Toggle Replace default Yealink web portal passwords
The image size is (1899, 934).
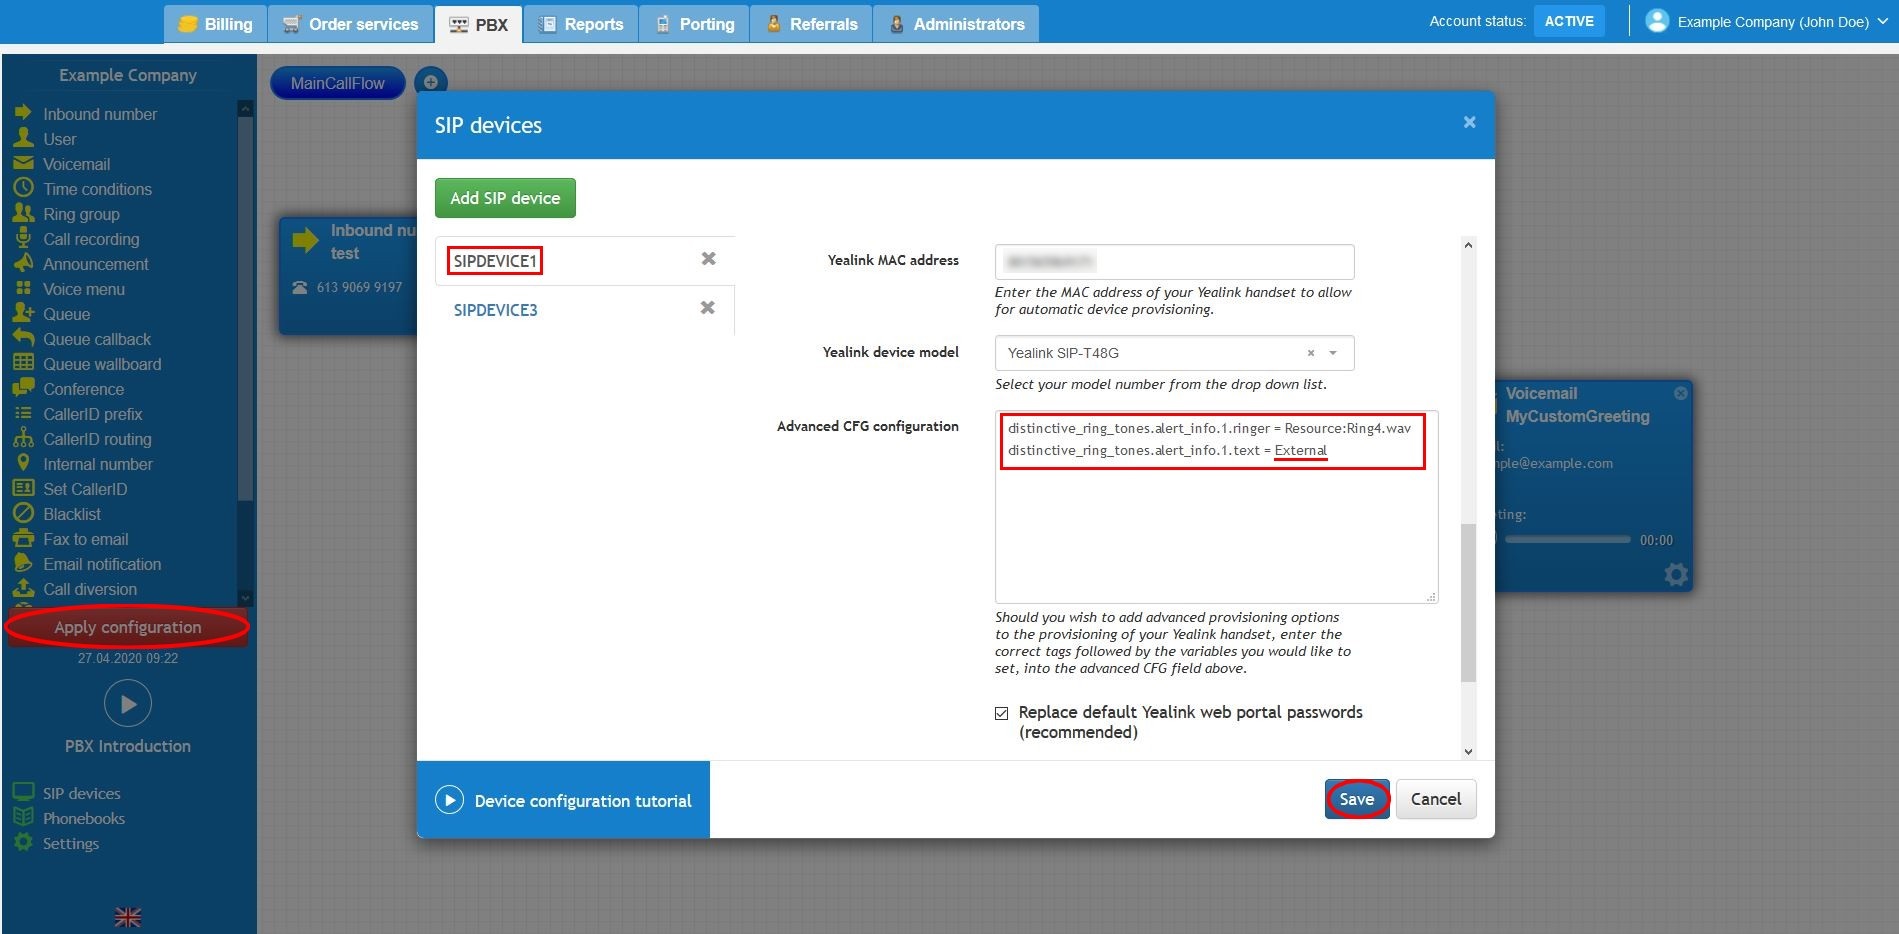click(1001, 713)
